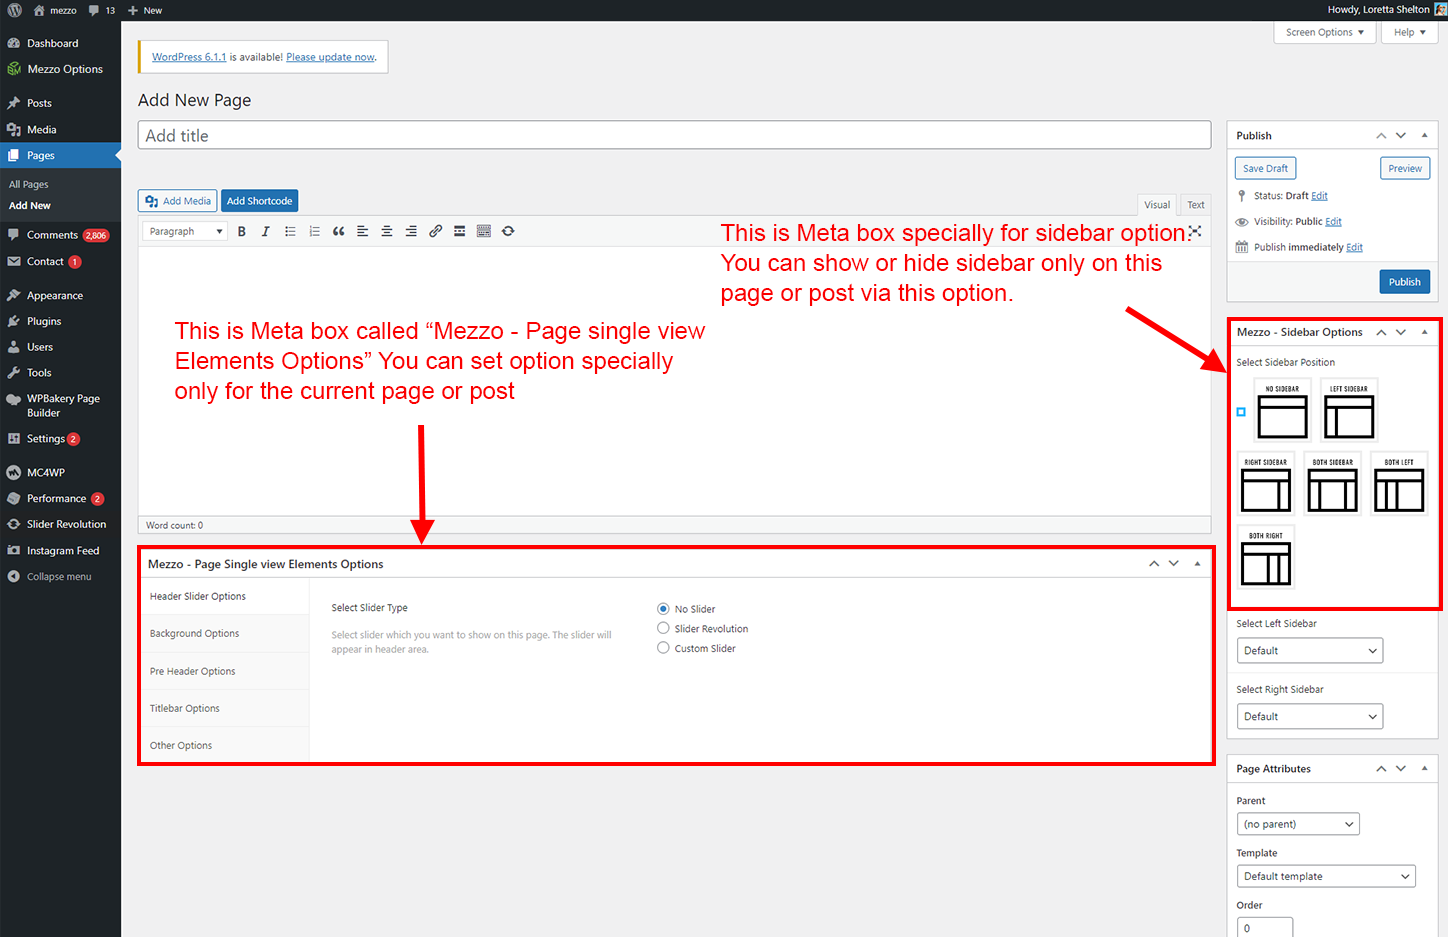
Task: Click the Add title input field
Action: pyautogui.click(x=674, y=136)
